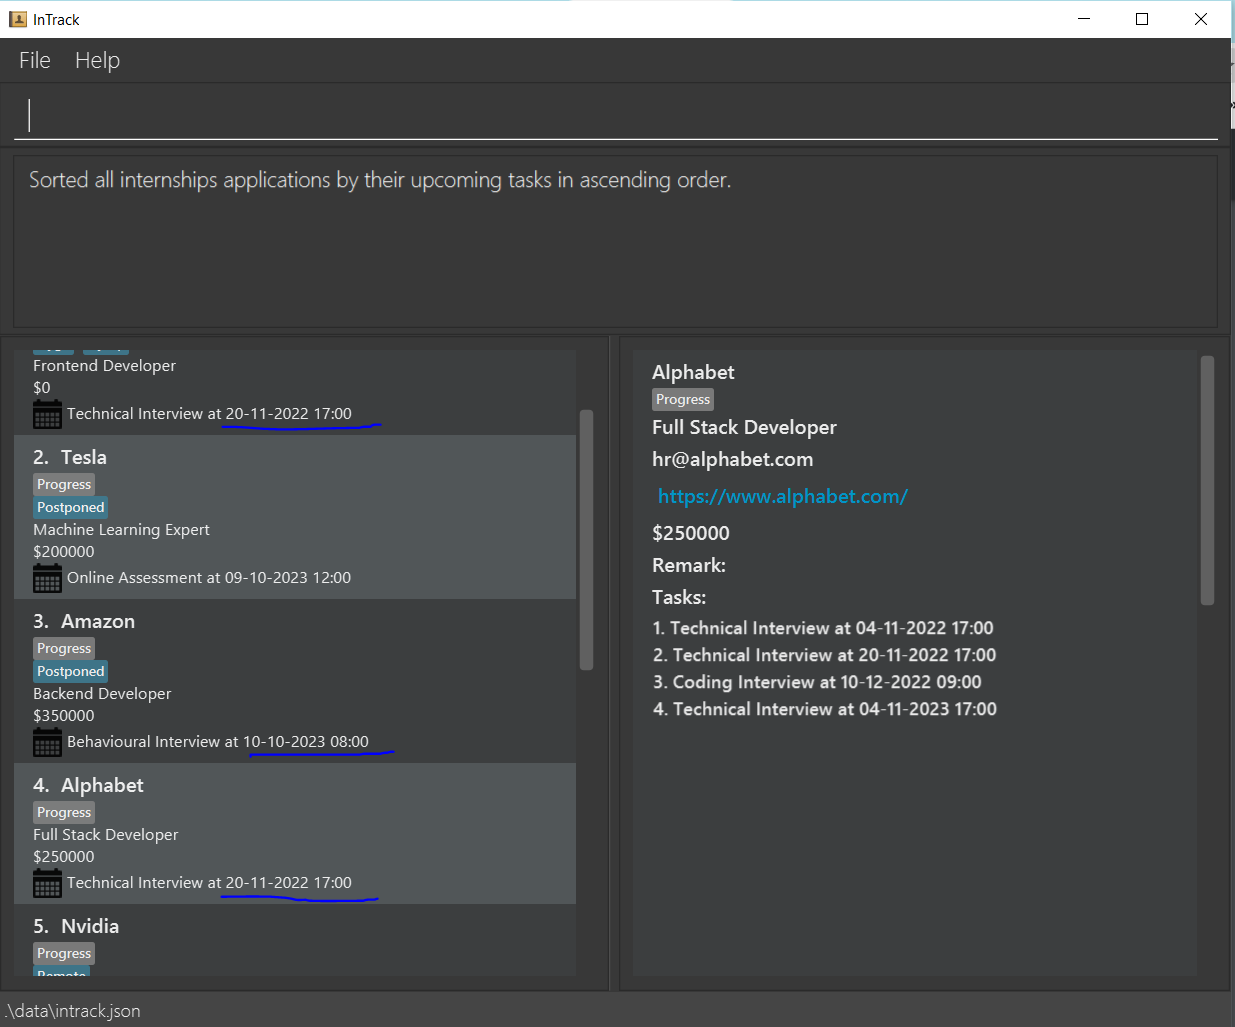Click task 4 Technical Interview 04-11-2023

tap(824, 709)
